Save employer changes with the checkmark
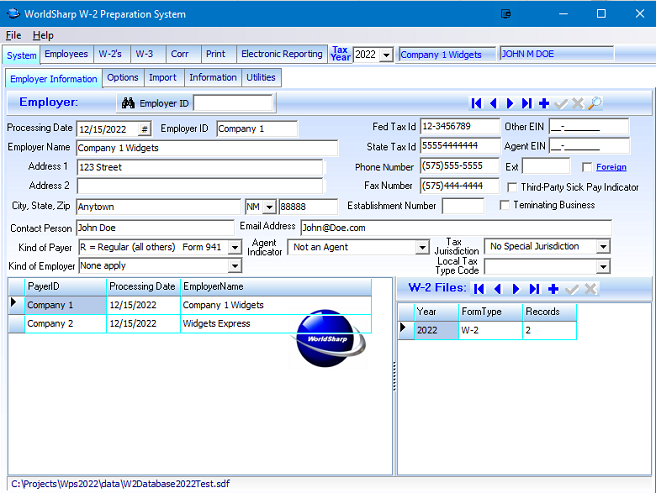This screenshot has height=493, width=656. 561,103
